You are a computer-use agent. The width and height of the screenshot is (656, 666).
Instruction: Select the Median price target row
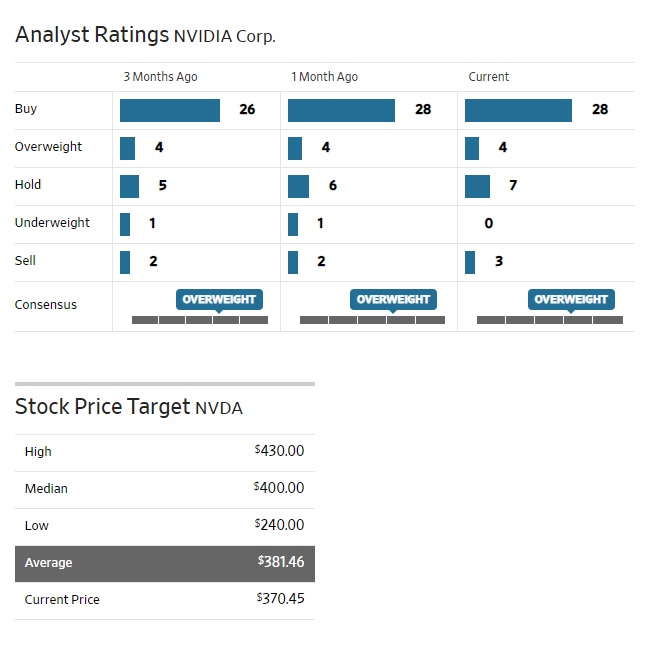coord(165,489)
